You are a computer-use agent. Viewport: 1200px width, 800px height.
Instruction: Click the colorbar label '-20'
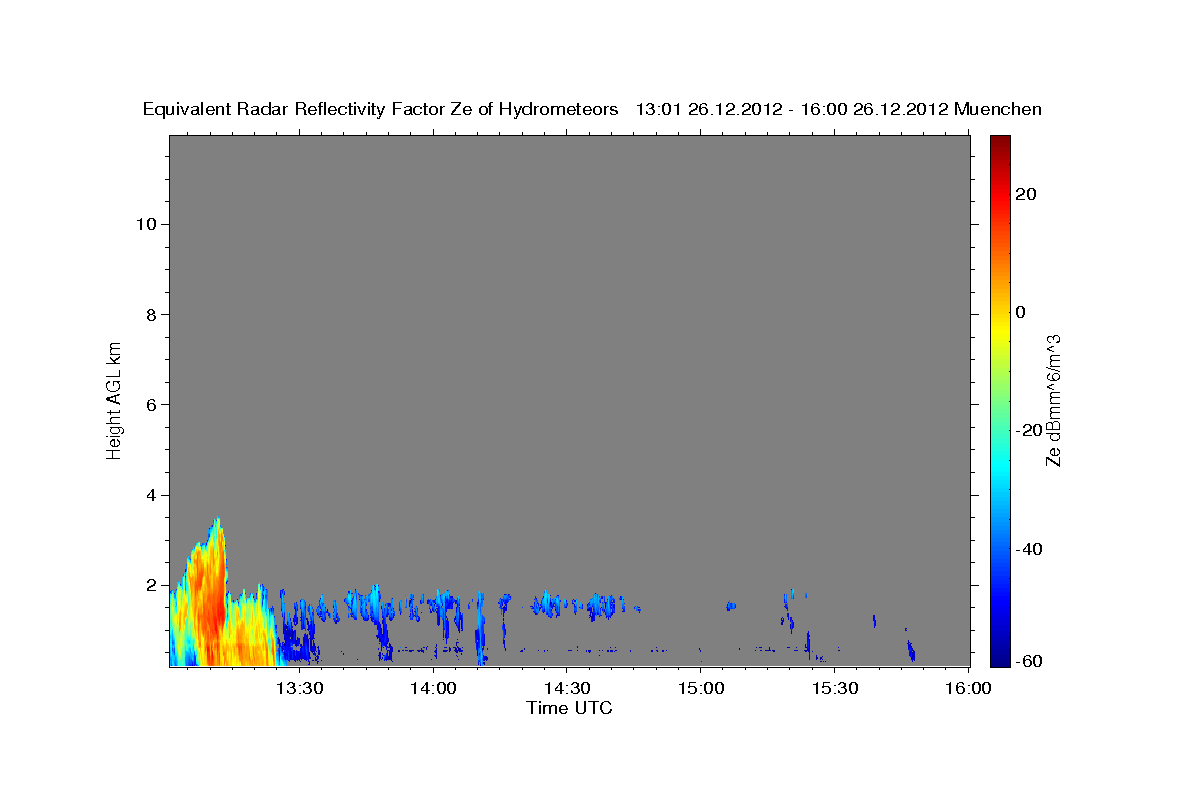point(1029,430)
